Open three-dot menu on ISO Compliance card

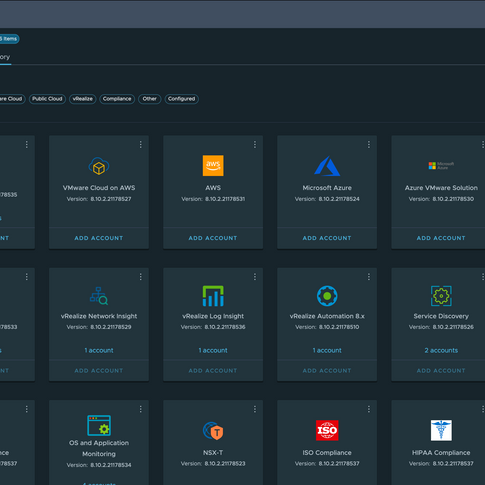[x=369, y=409]
